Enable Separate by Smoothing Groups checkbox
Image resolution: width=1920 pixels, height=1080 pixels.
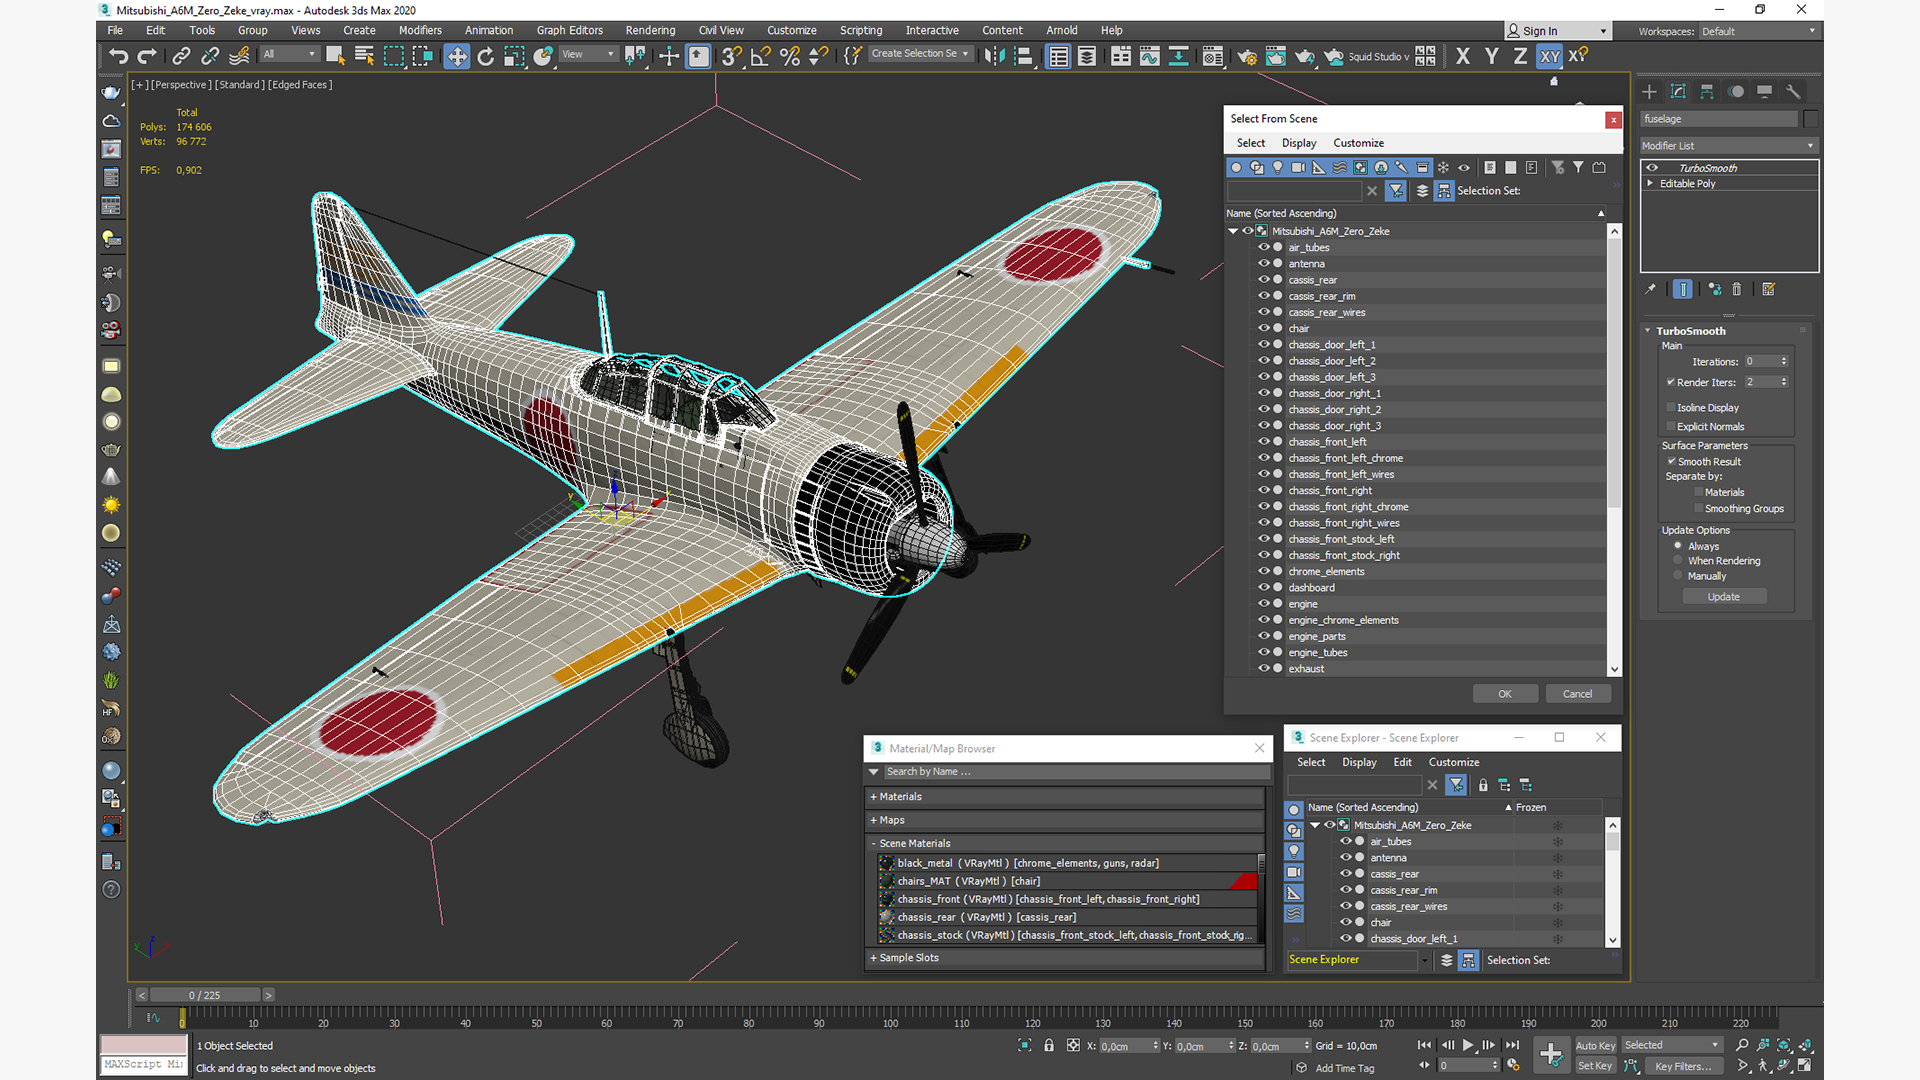coord(1698,508)
